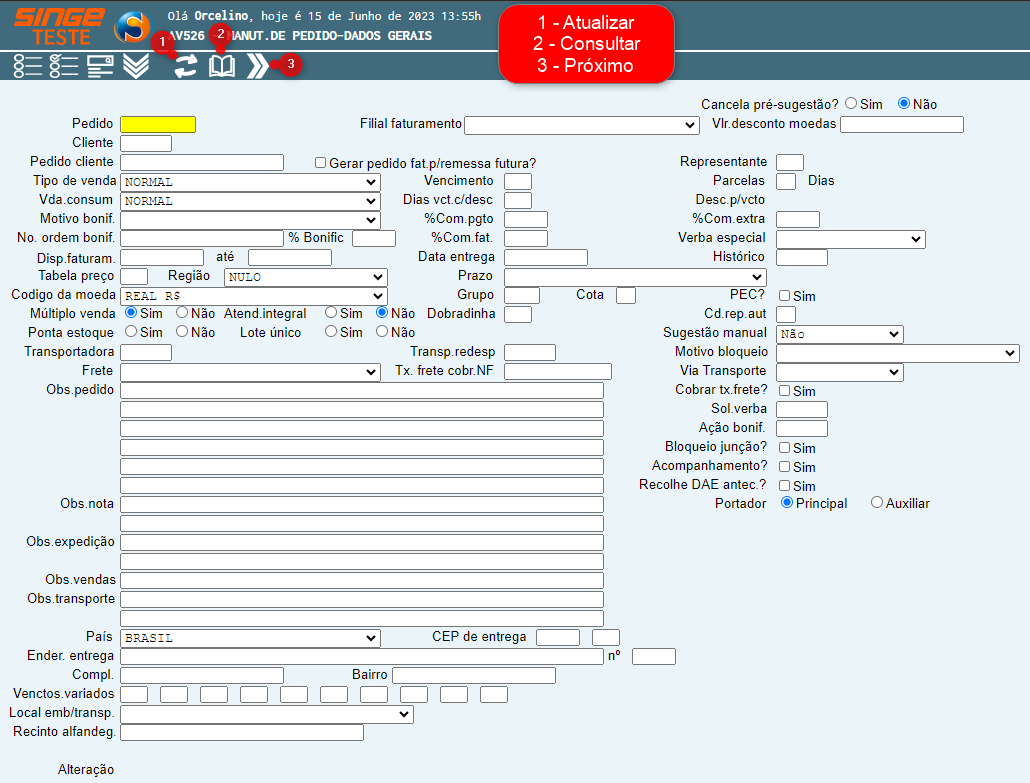Focus the Vlr.desconto moedas field
Image resolution: width=1030 pixels, height=783 pixels.
[x=902, y=124]
